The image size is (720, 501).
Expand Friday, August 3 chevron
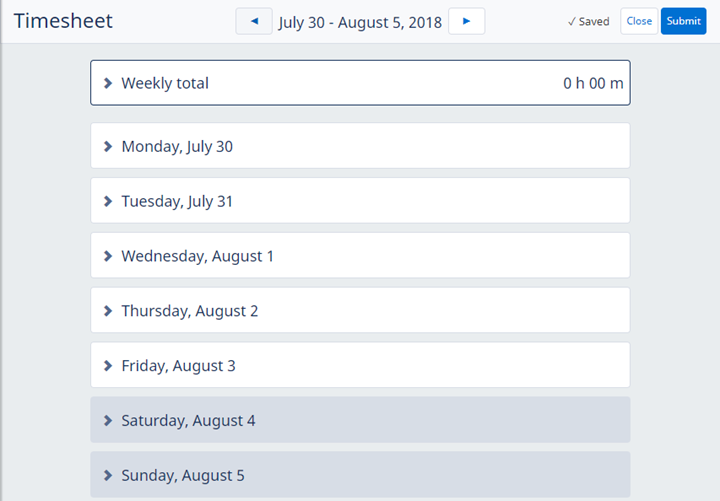click(108, 366)
